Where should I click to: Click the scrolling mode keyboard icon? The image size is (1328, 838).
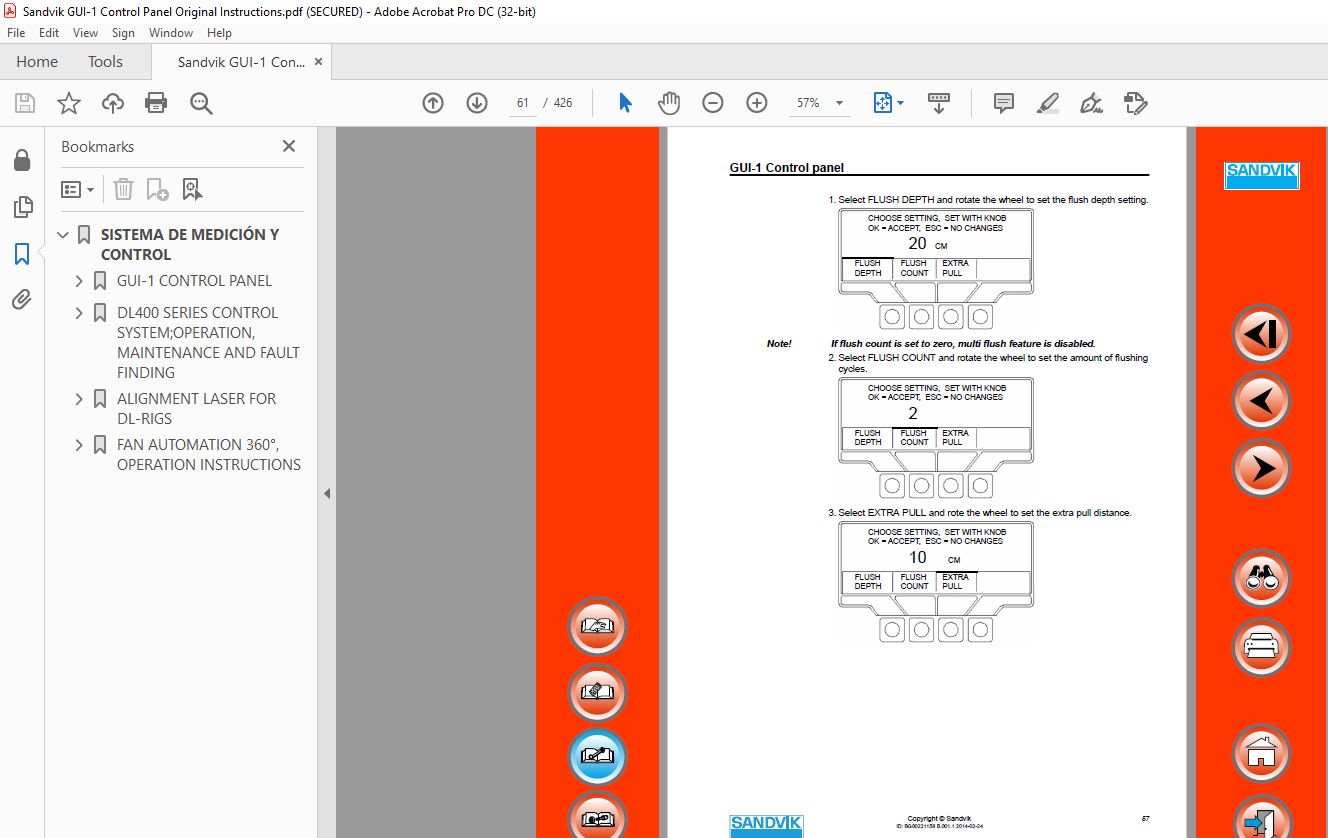939,103
